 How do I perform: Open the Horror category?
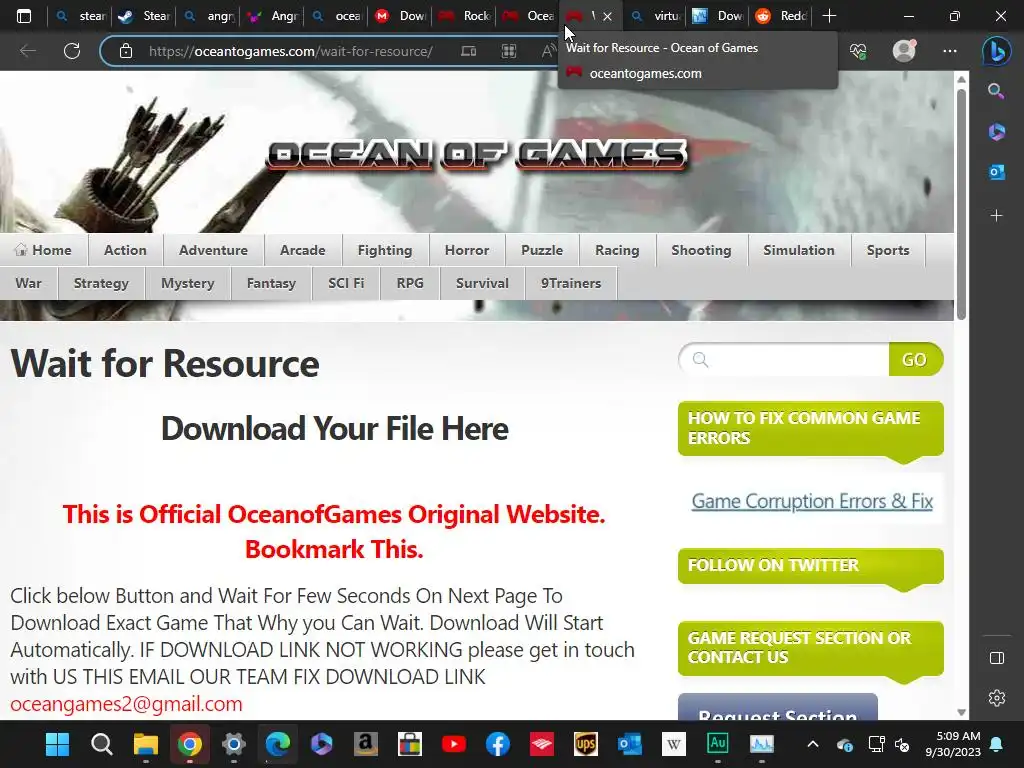point(467,250)
